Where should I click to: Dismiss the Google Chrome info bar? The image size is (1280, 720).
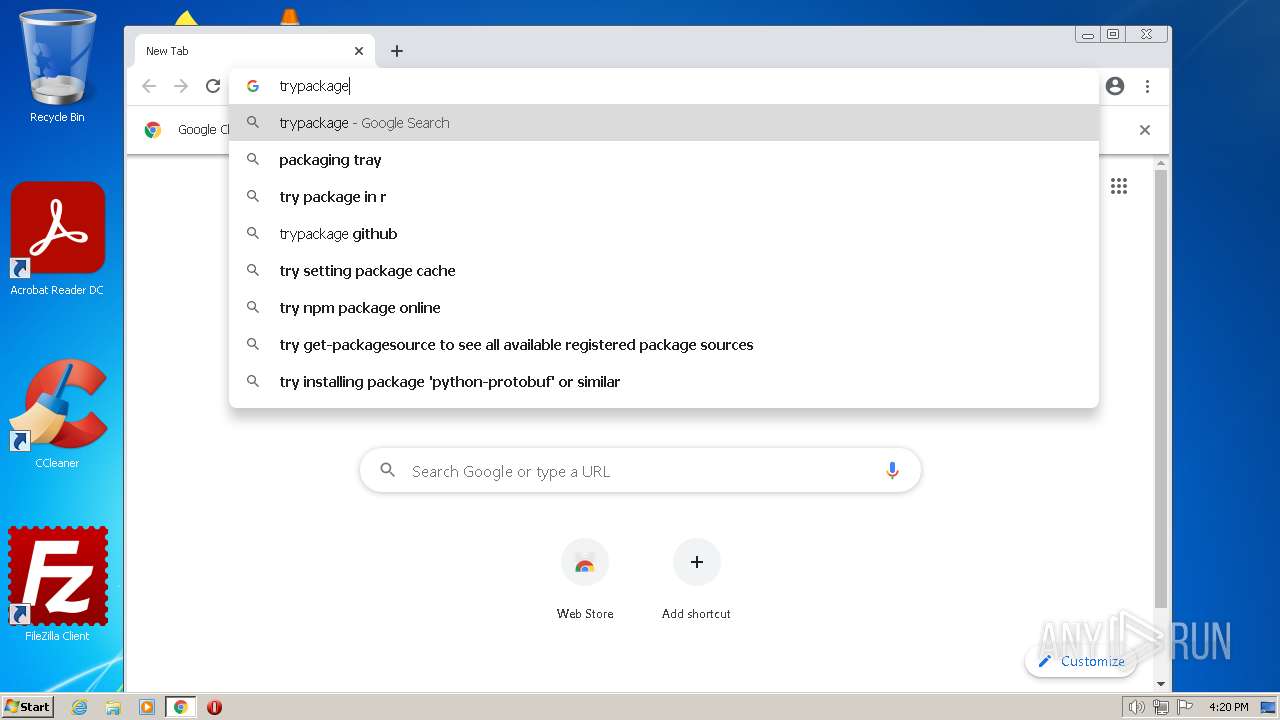click(x=1145, y=130)
